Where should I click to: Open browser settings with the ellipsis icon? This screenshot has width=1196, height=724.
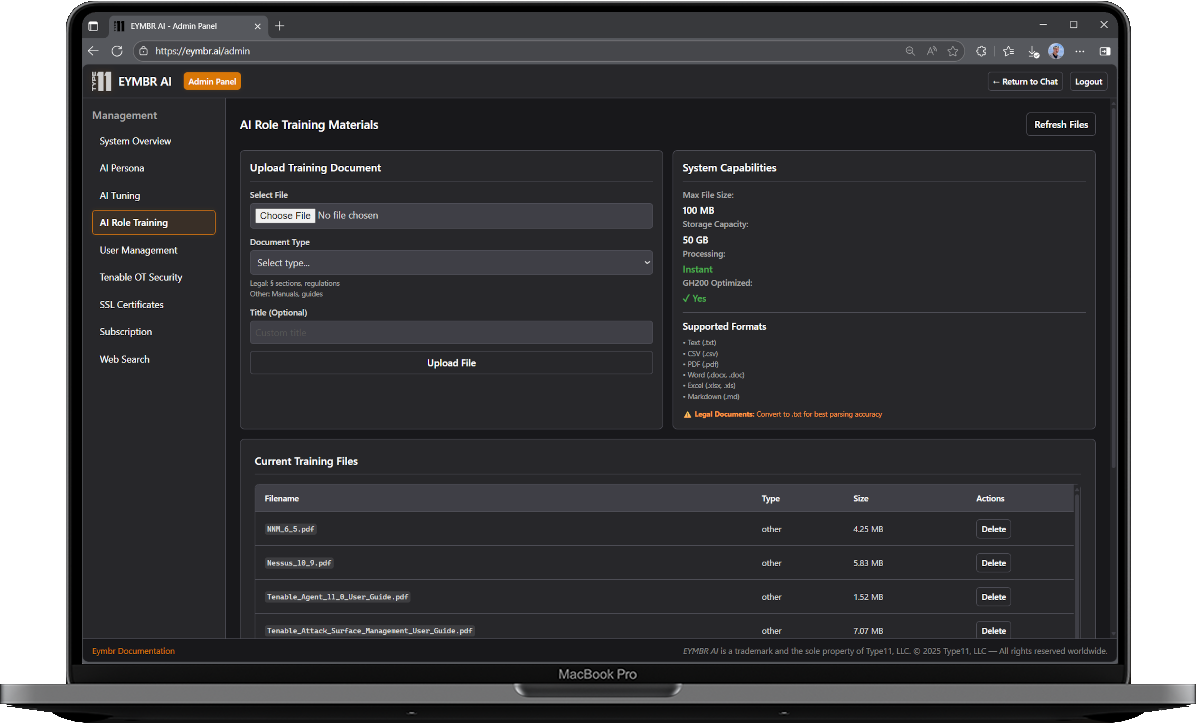coord(1080,51)
